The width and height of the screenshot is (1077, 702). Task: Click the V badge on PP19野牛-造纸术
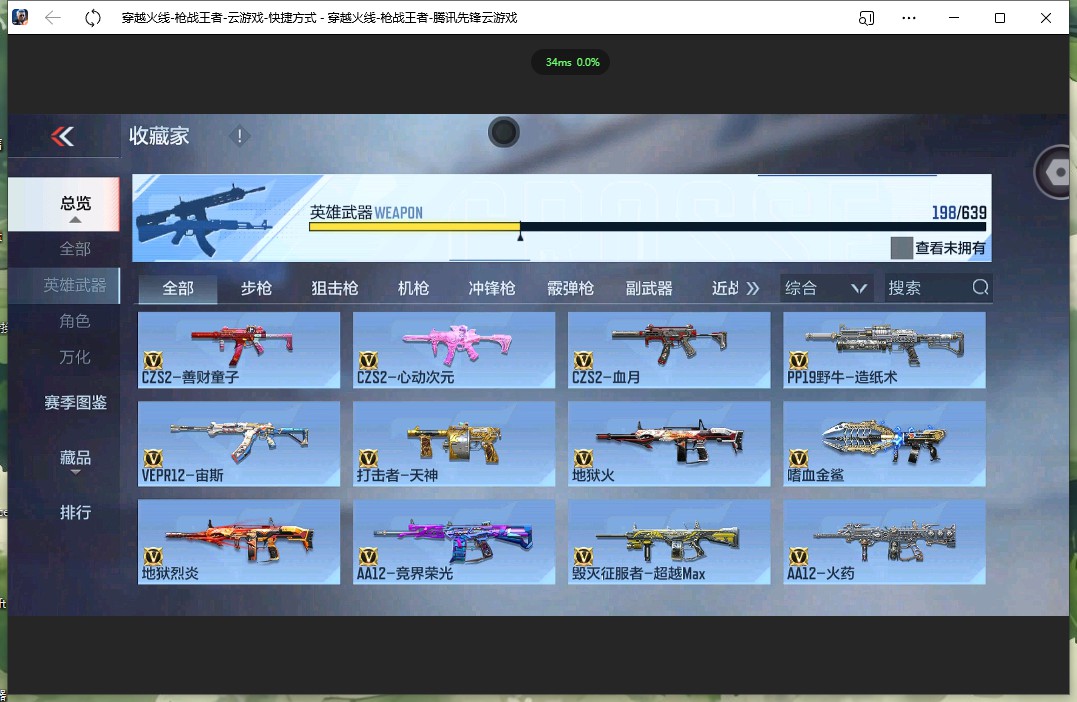tap(798, 360)
